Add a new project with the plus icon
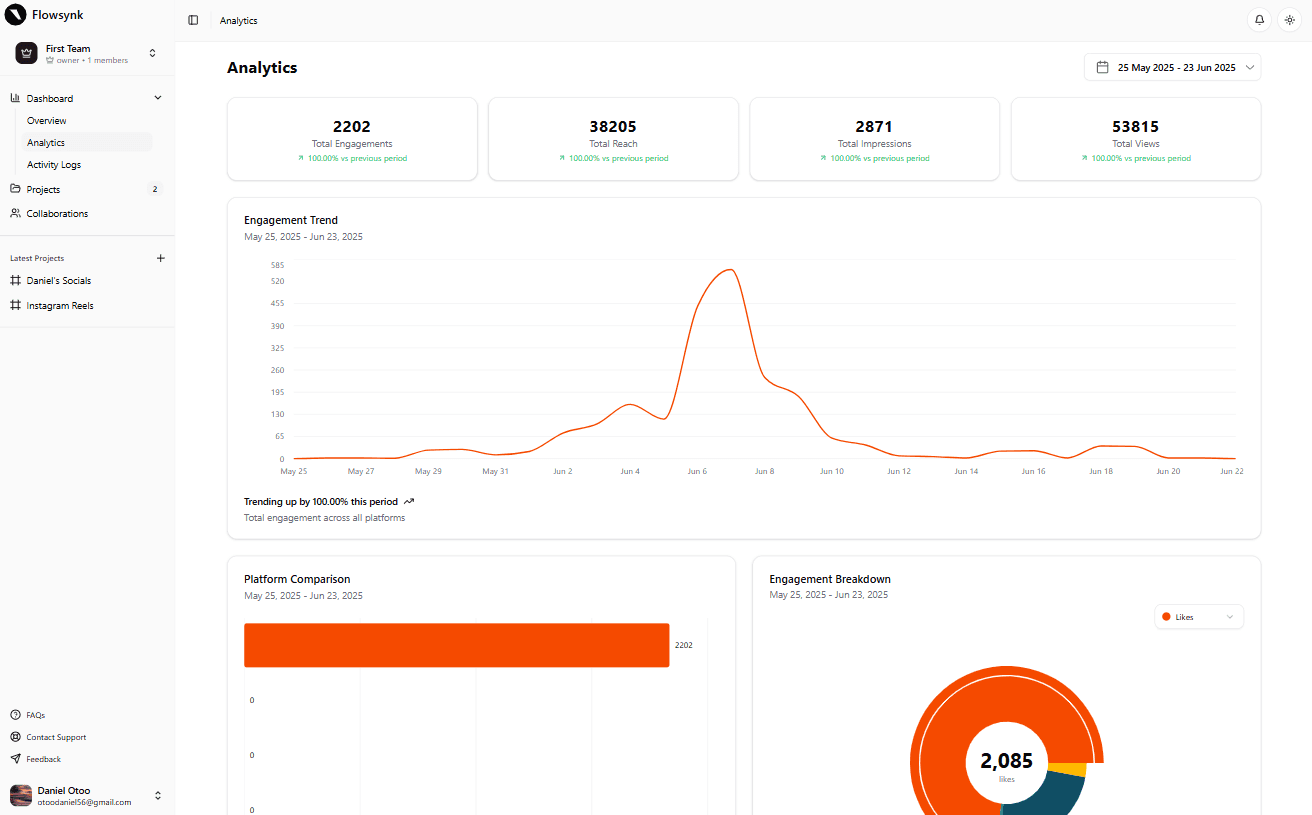This screenshot has width=1312, height=815. point(160,258)
